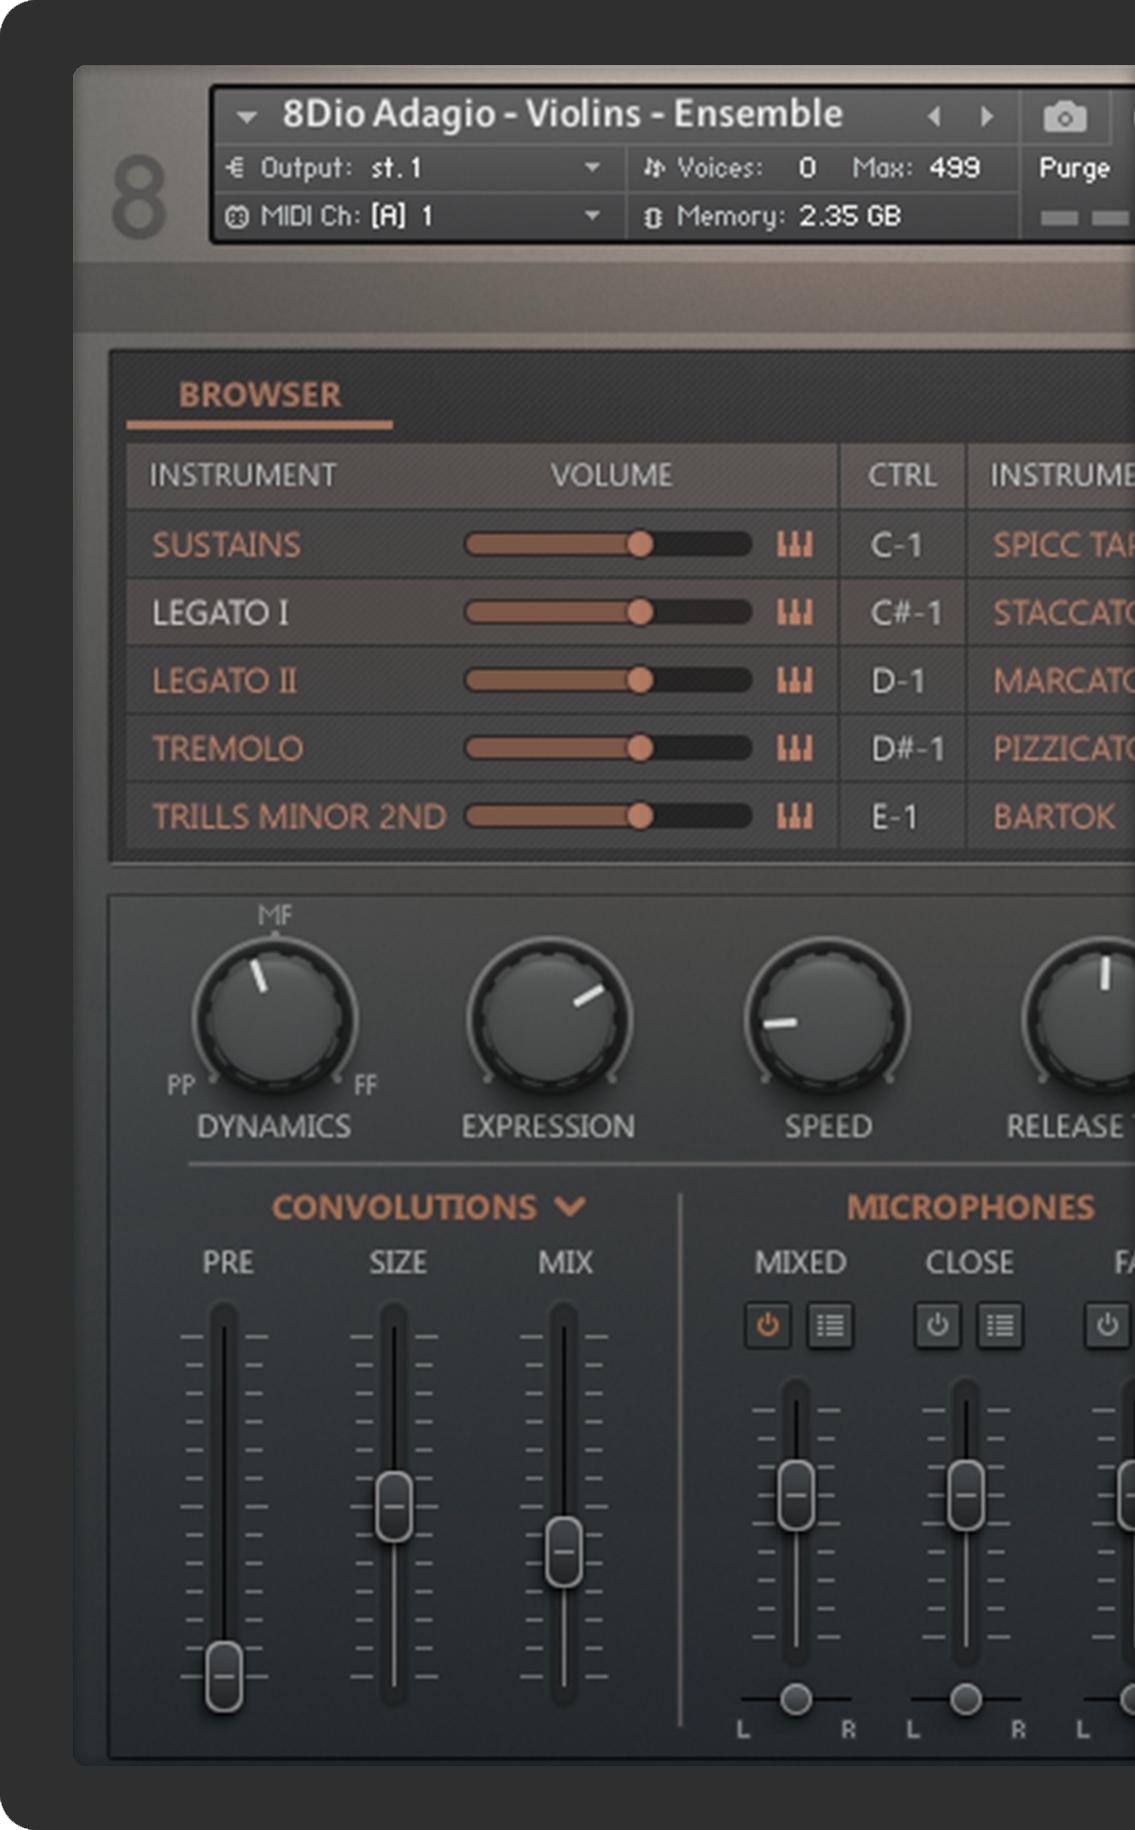
Task: Click the keyboard icon for Tremolo
Action: click(x=795, y=749)
